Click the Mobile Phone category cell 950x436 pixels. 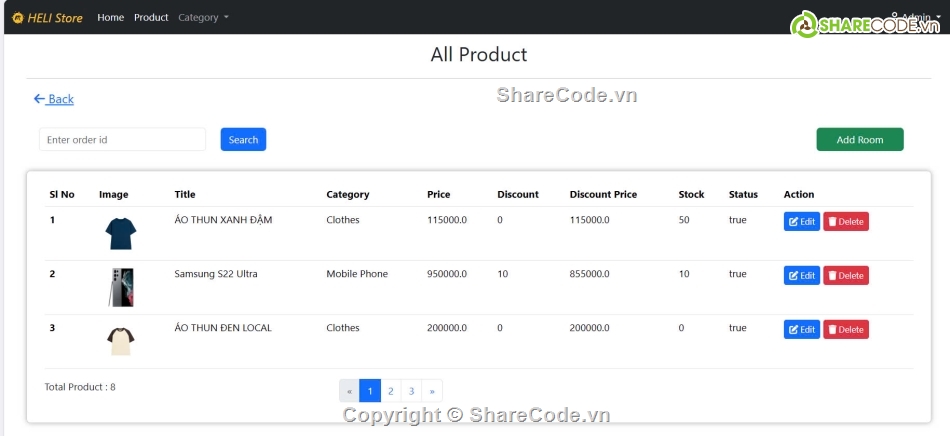coord(357,274)
